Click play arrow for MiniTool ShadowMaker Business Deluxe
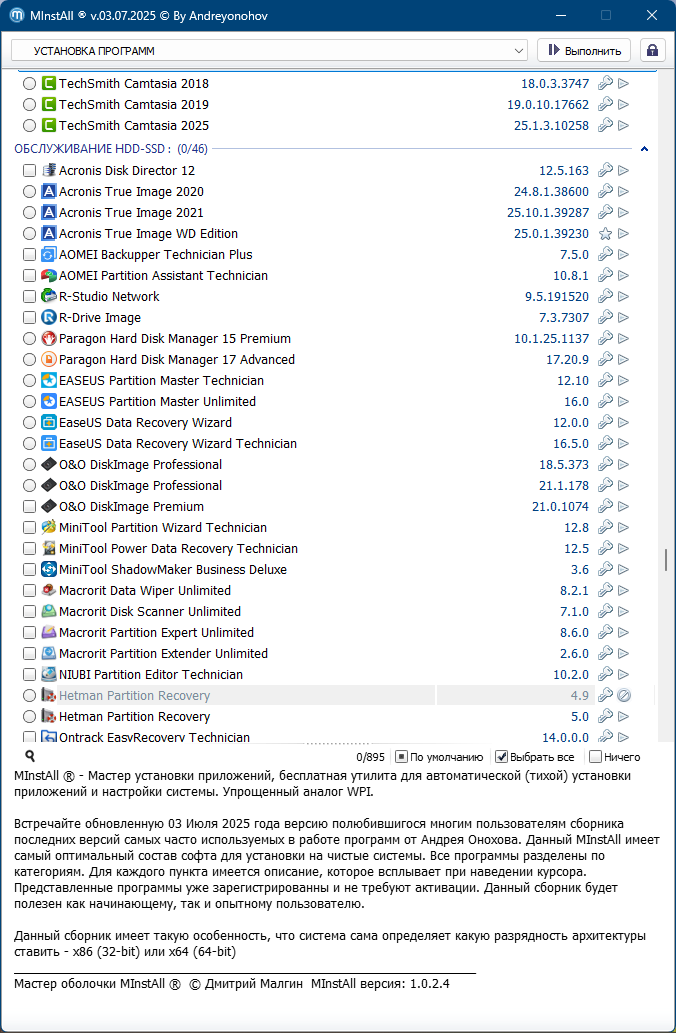 click(x=623, y=570)
